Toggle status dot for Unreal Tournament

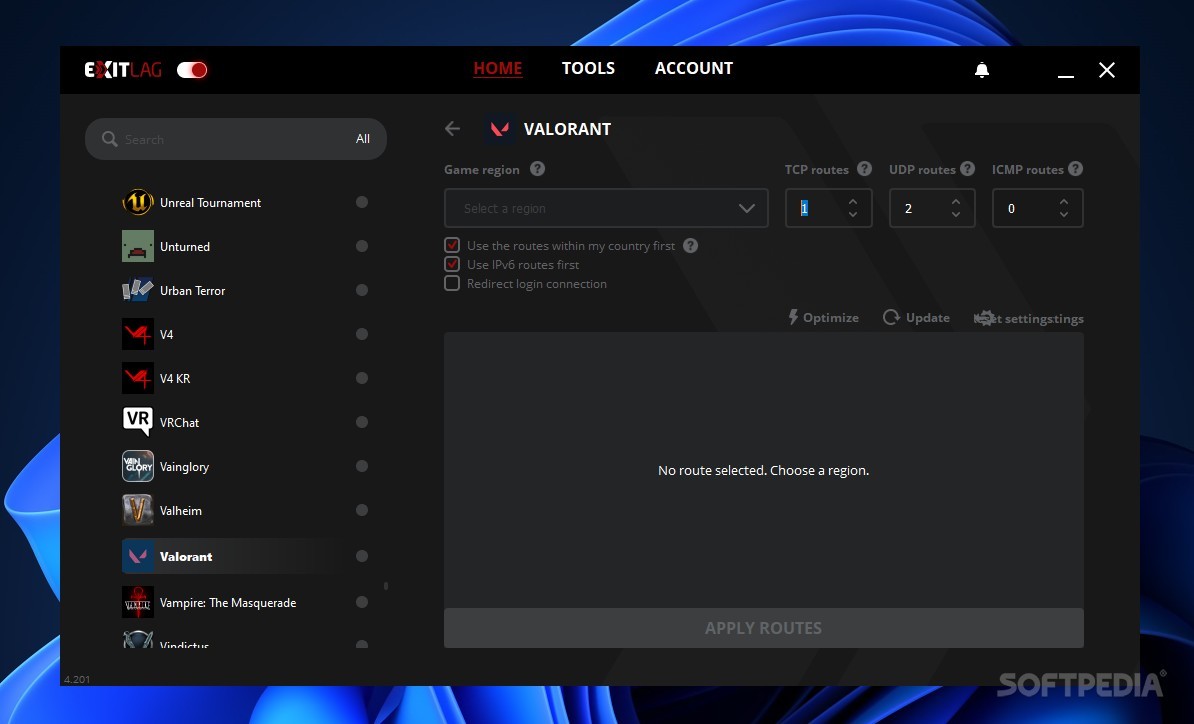(362, 202)
